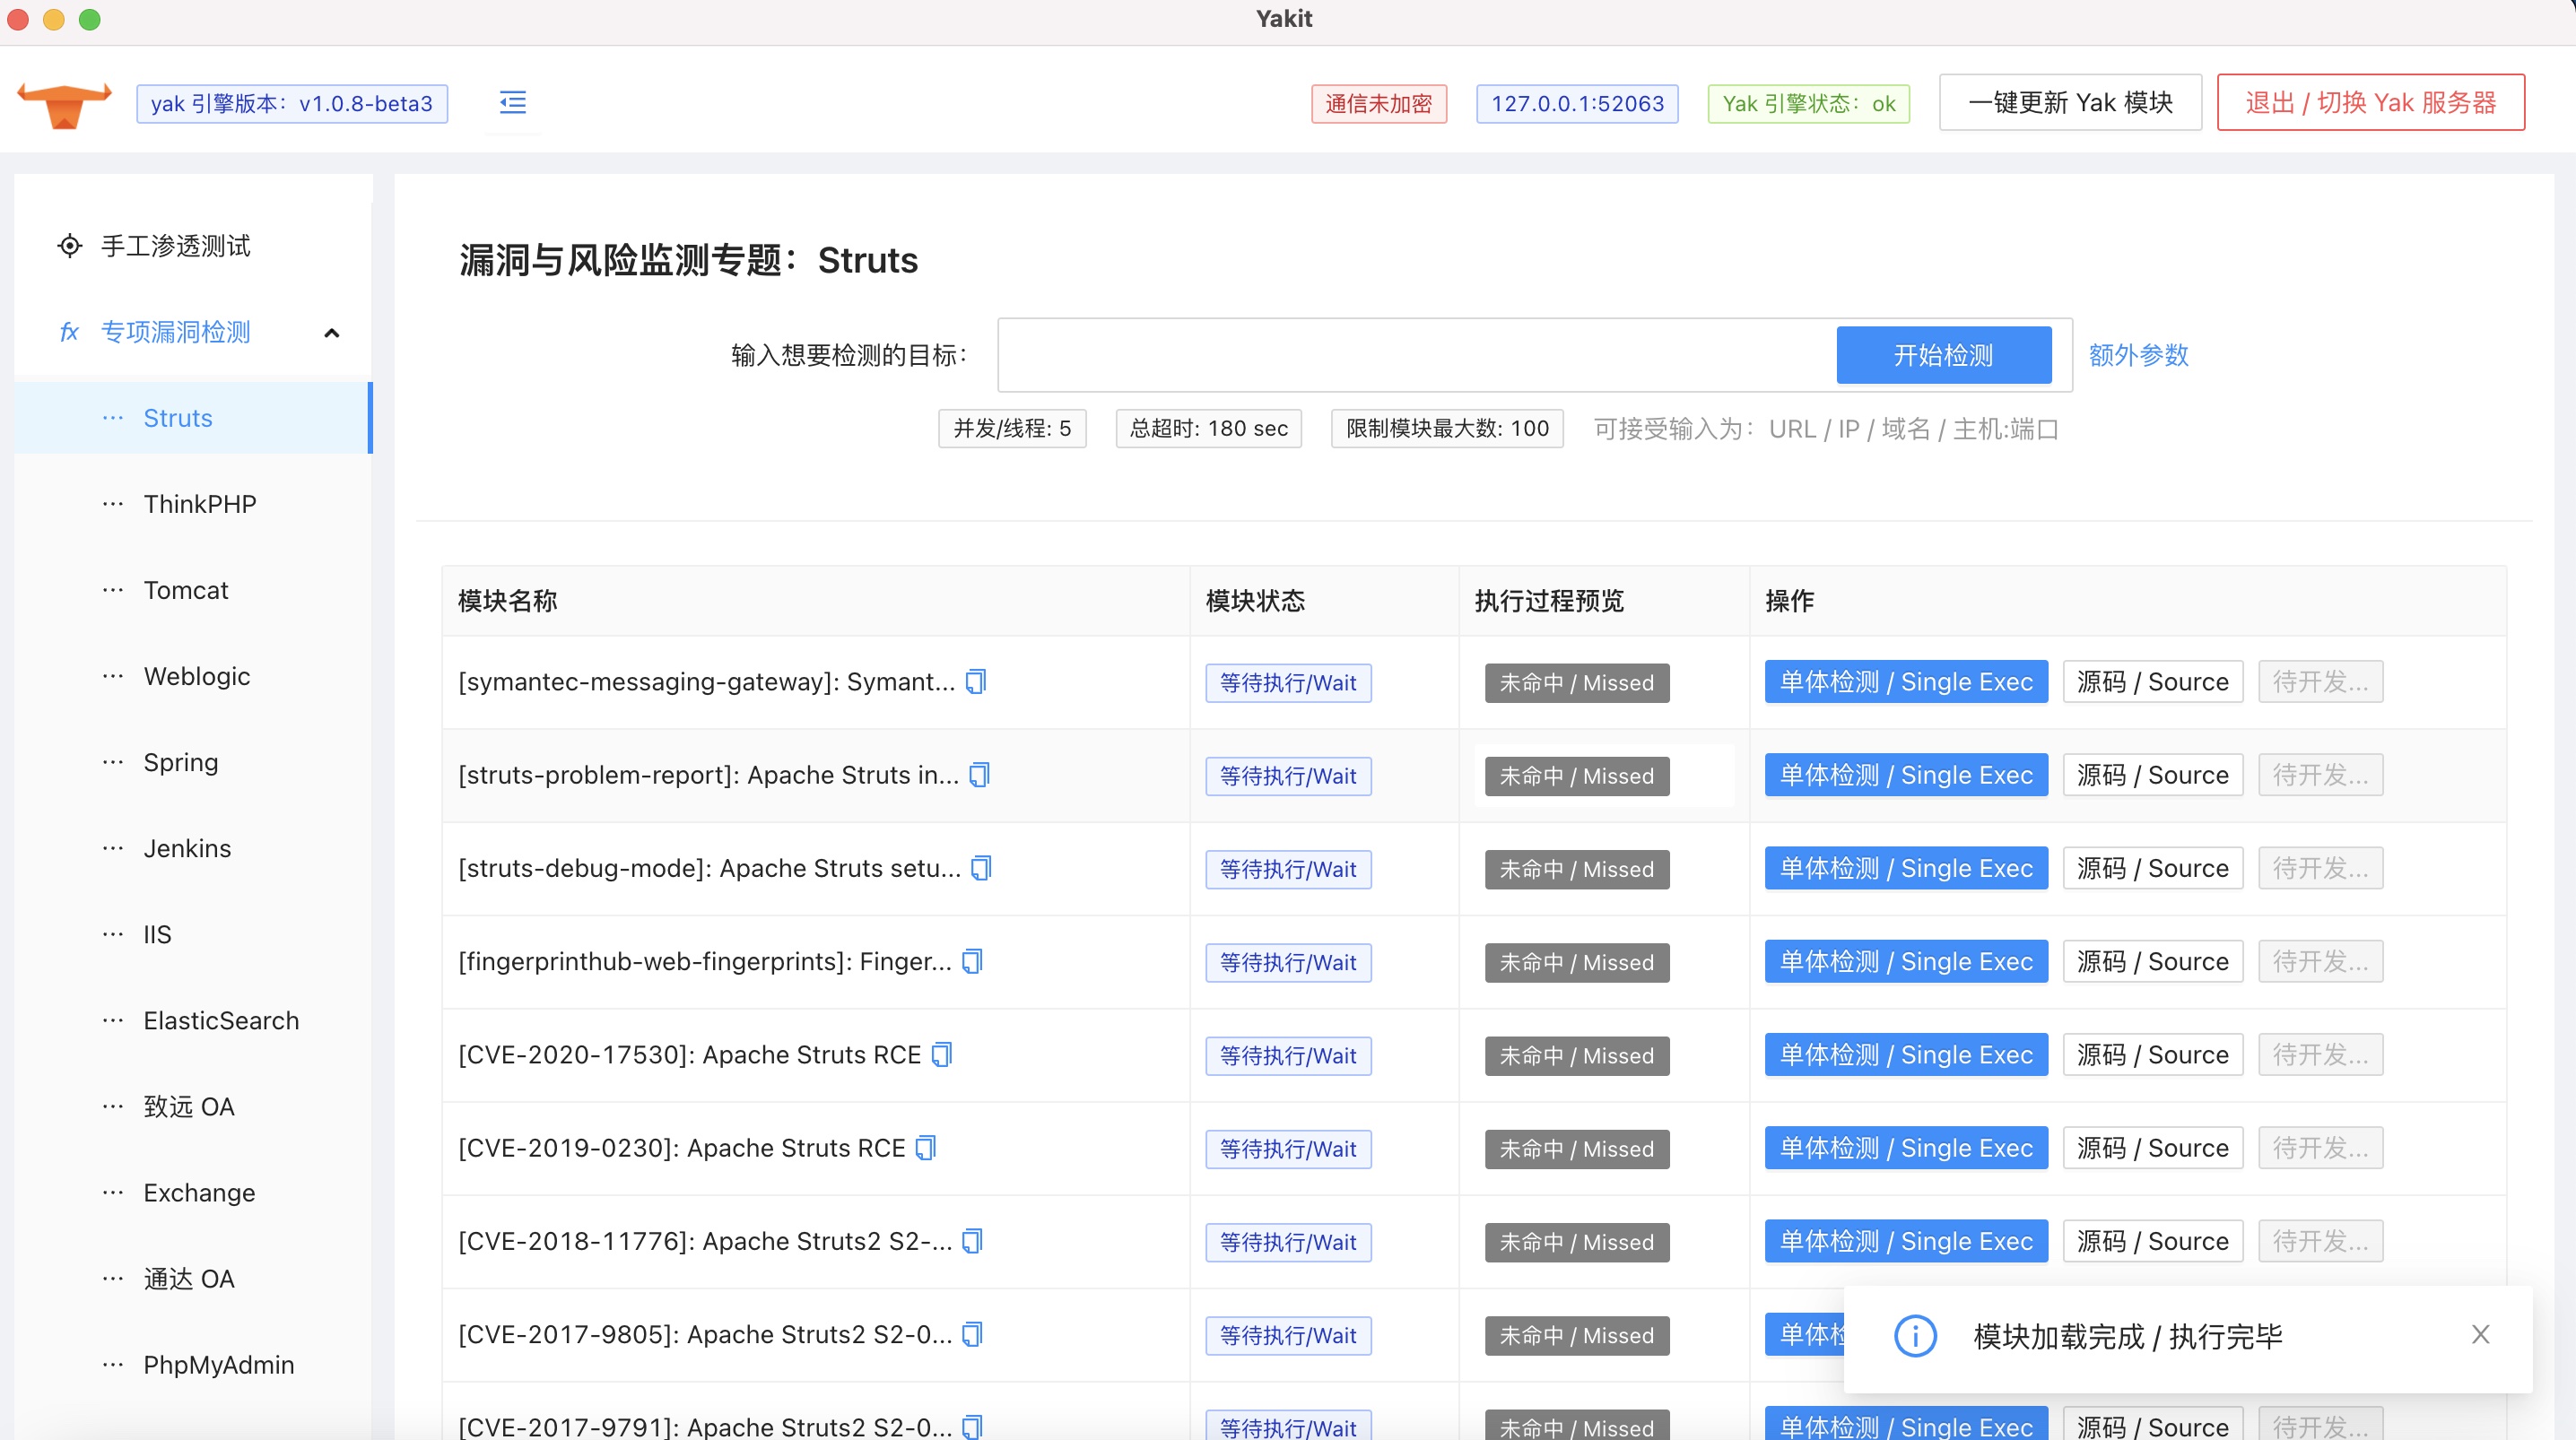Copy symantec-messaging-gateway module name icon
The image size is (2576, 1440).
pos(975,682)
